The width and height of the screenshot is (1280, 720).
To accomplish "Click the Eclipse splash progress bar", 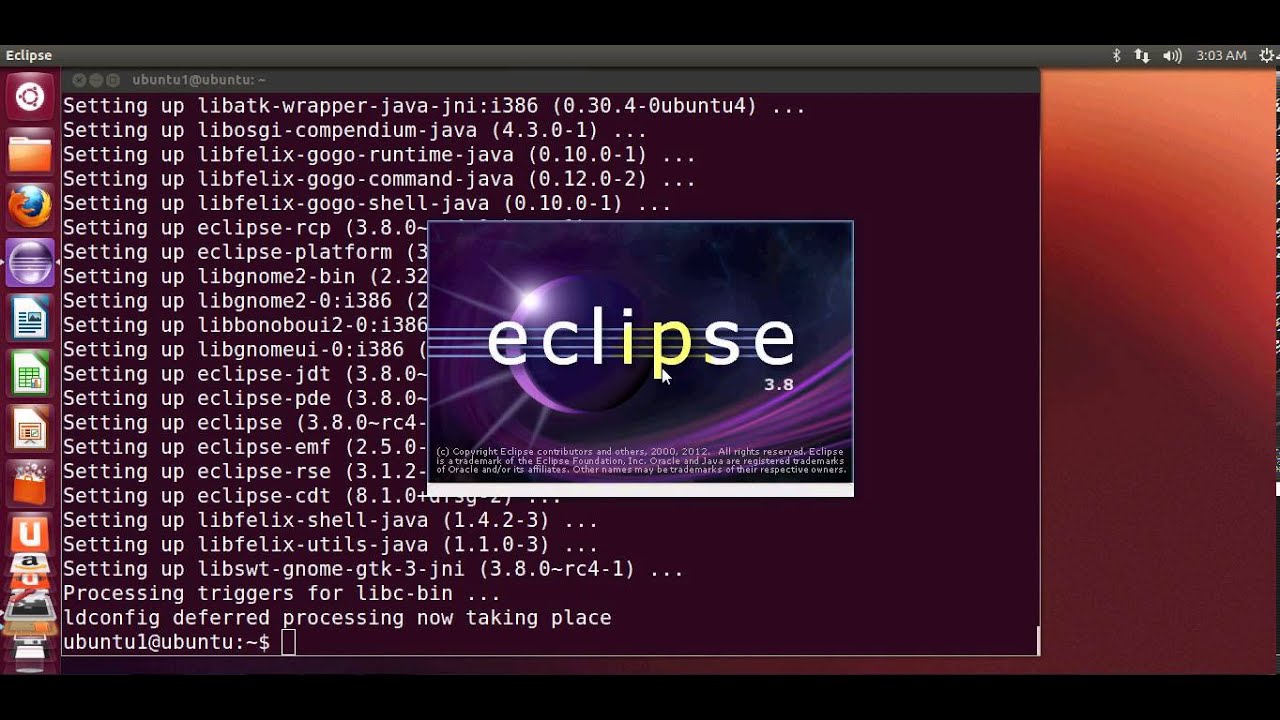I will coord(640,489).
